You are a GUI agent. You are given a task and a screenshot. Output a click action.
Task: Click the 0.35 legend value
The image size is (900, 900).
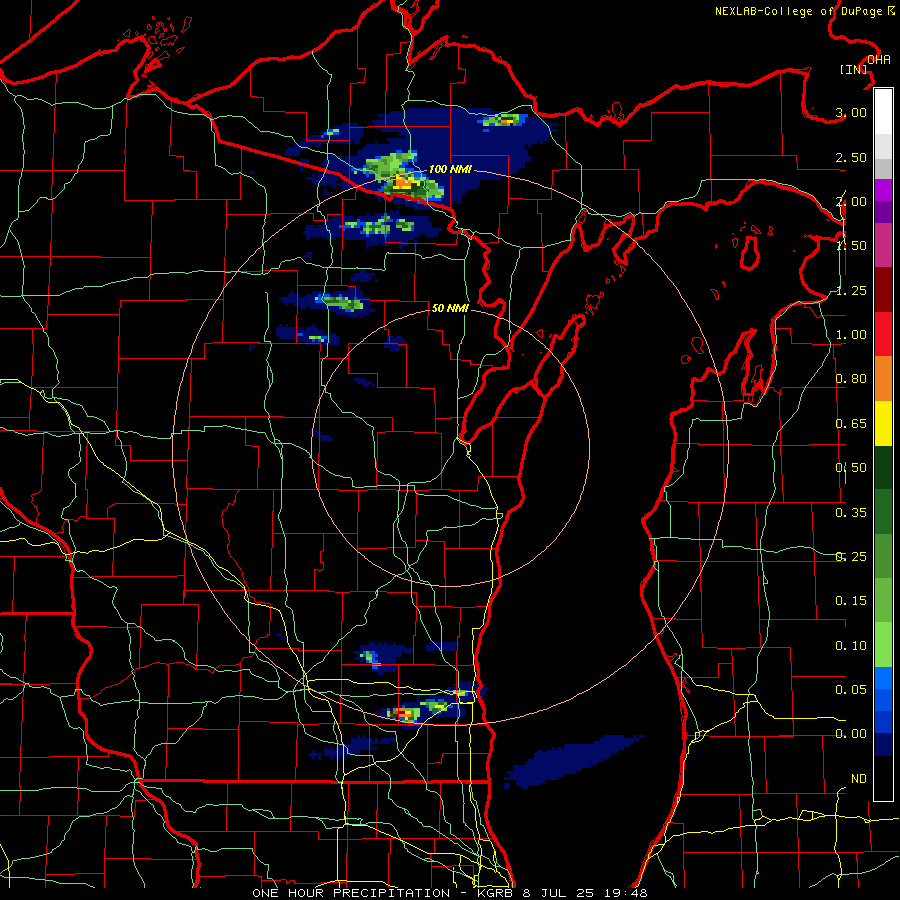pos(851,513)
